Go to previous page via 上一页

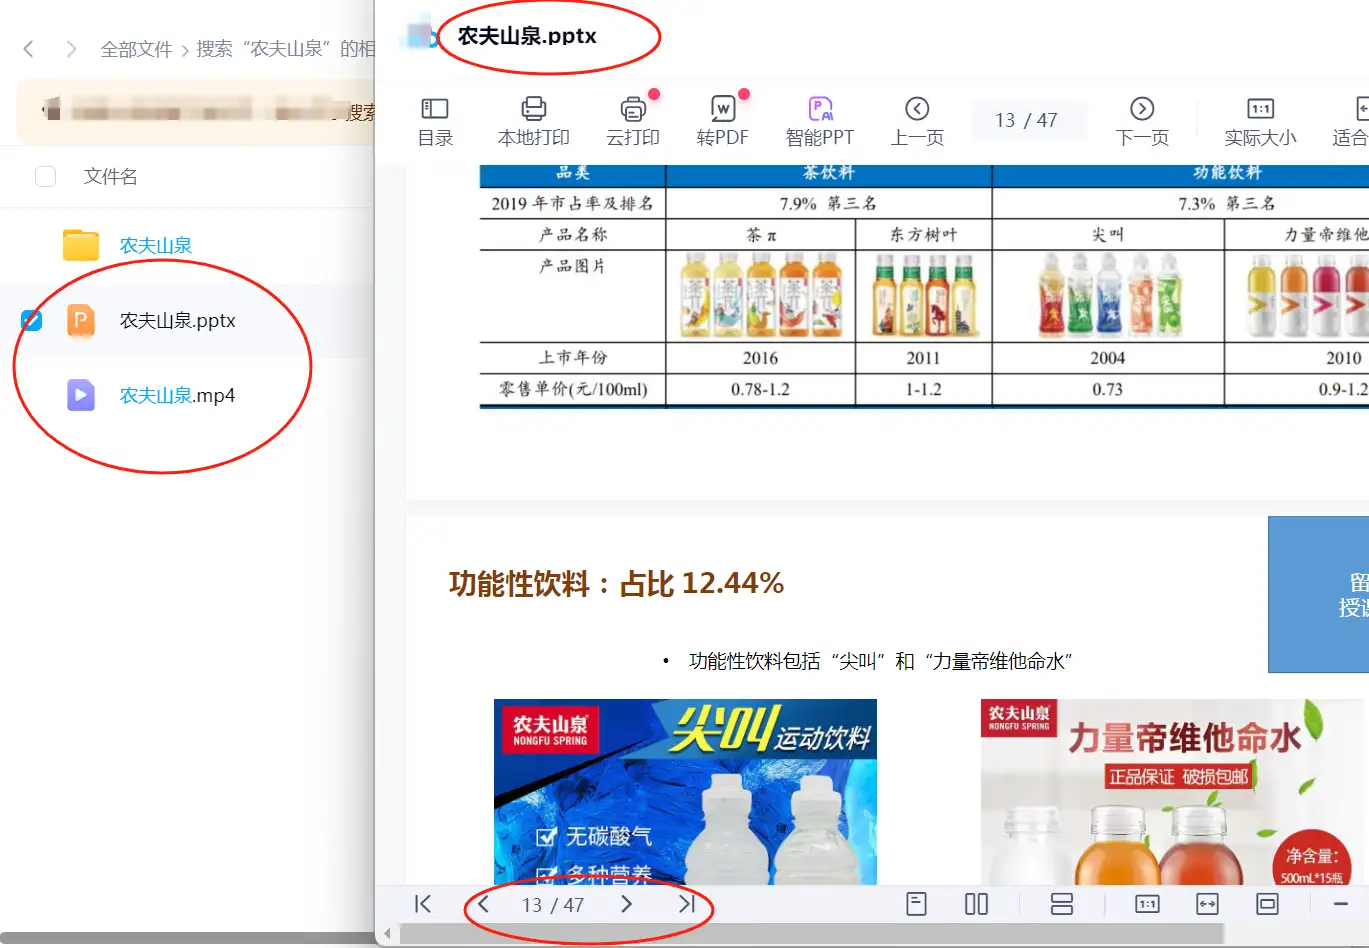tap(917, 122)
